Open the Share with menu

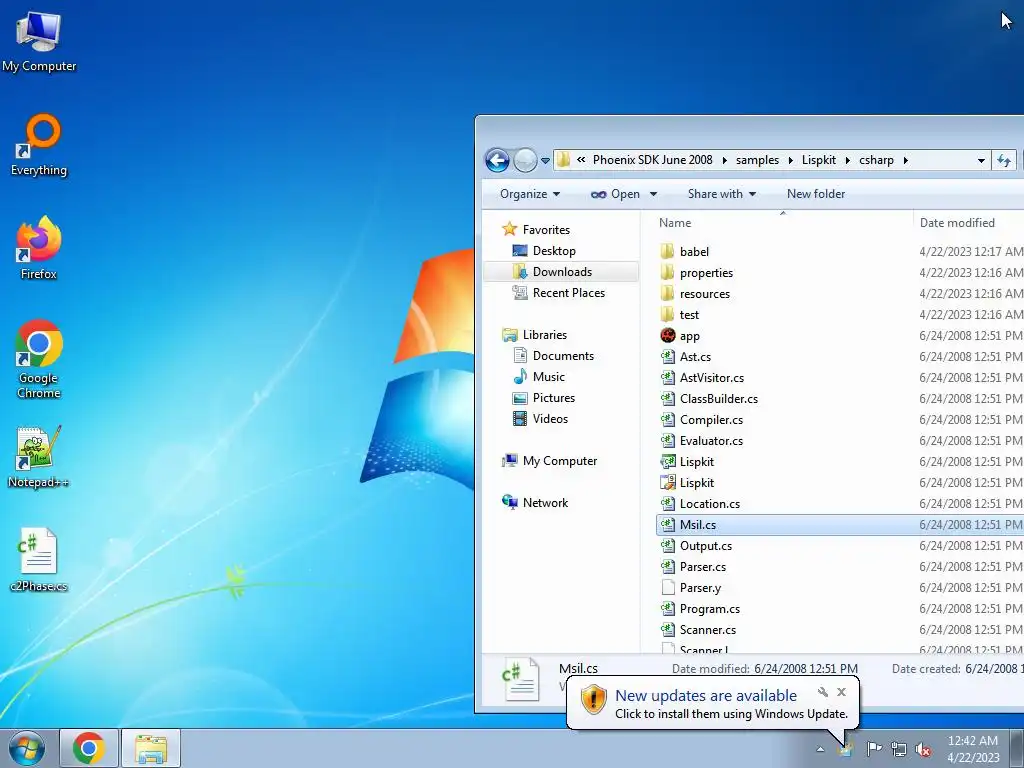tap(722, 194)
